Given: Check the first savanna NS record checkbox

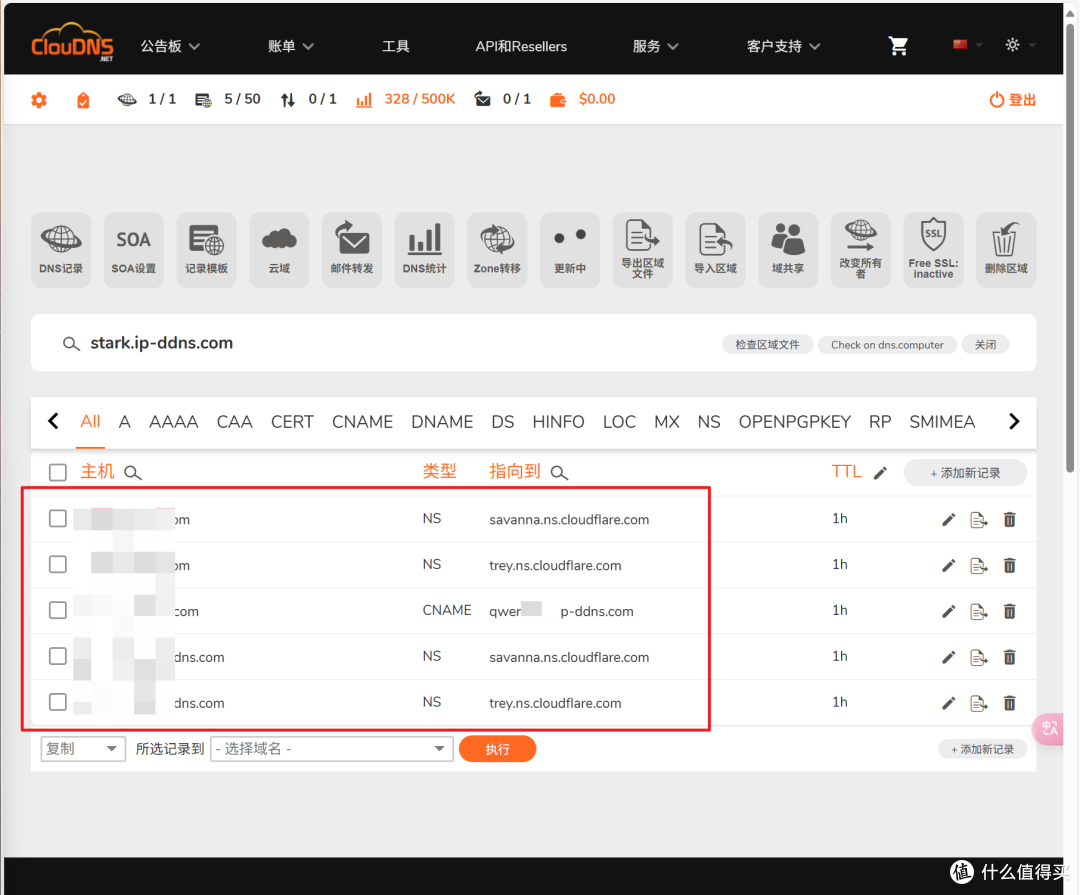Looking at the screenshot, I should point(58,518).
